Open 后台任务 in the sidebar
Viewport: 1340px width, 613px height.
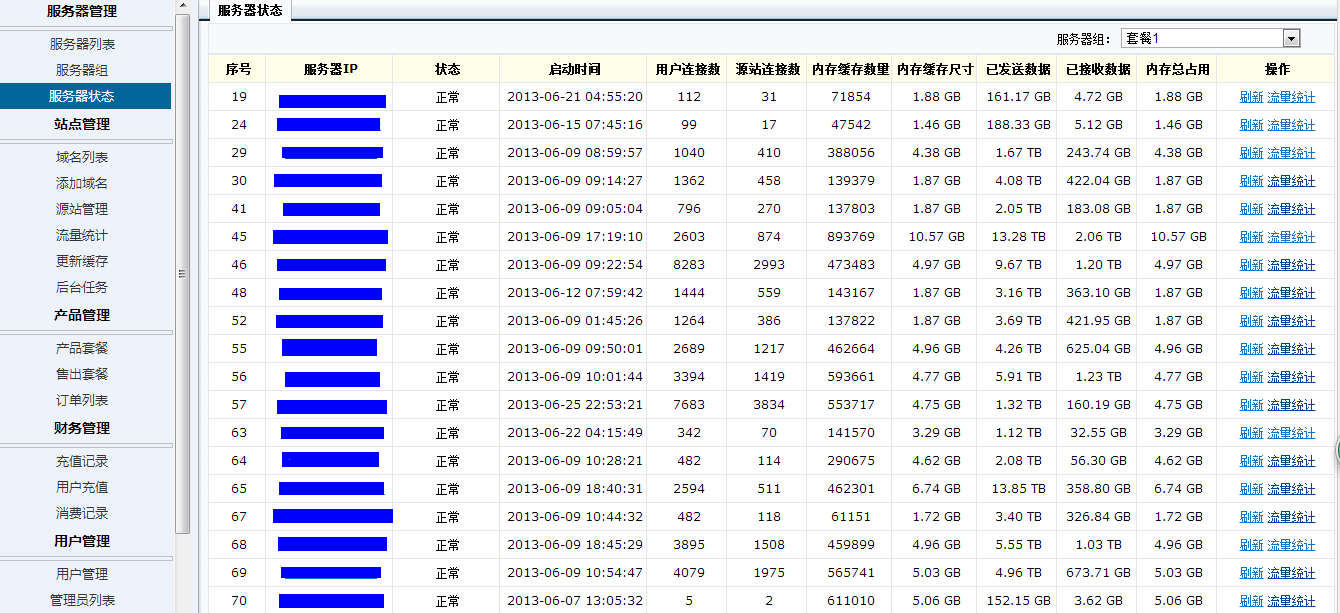(x=82, y=287)
